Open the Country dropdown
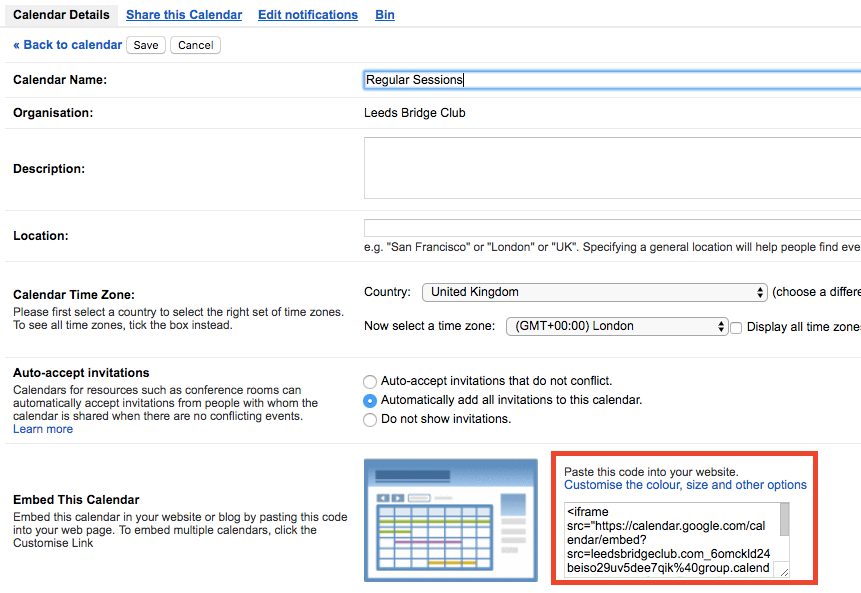Image resolution: width=861 pixels, height=593 pixels. click(595, 292)
